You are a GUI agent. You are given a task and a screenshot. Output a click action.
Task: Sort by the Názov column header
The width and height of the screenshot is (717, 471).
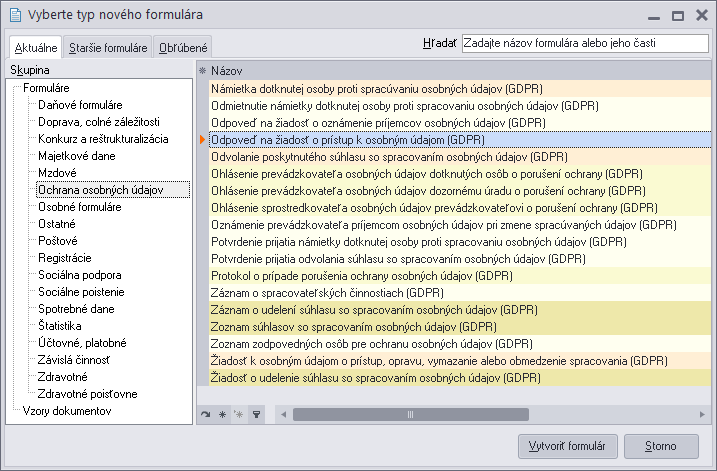[460, 71]
